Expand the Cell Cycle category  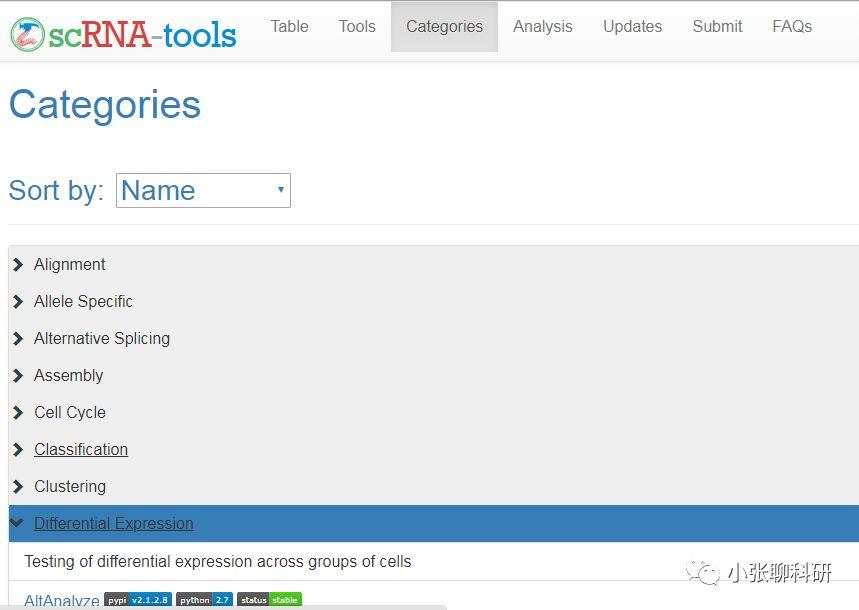[69, 413]
